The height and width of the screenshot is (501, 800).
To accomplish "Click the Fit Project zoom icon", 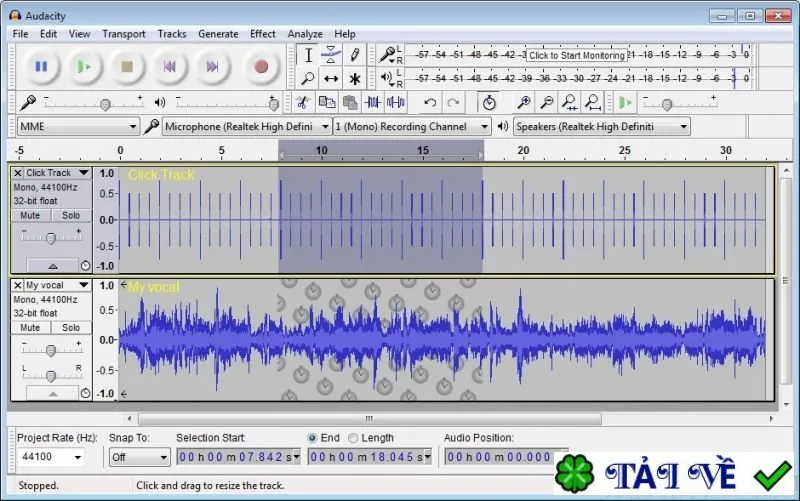I will (593, 103).
